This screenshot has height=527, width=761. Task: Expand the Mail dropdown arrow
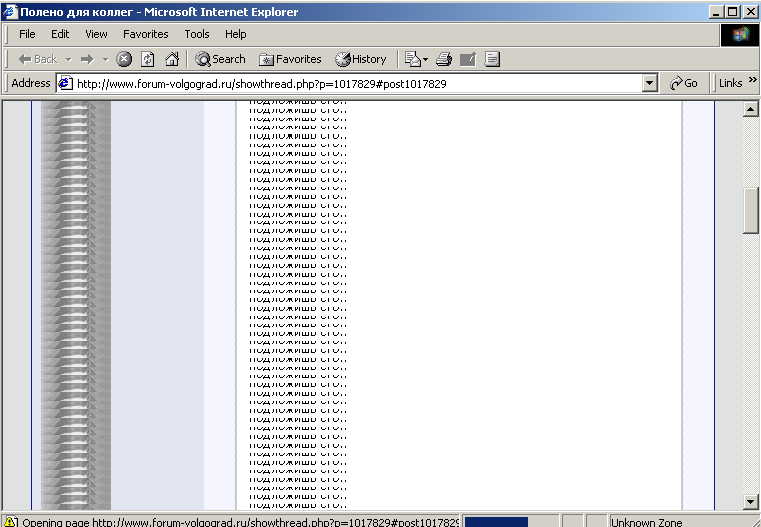coord(426,59)
